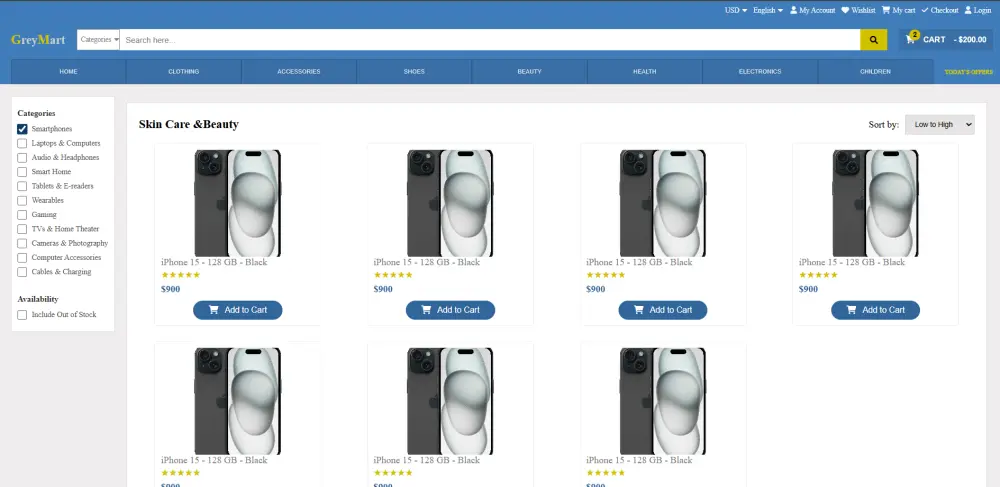Screen dimensions: 1000x487
Task: Tick Cameras & Photography checkbox
Action: 22,244
